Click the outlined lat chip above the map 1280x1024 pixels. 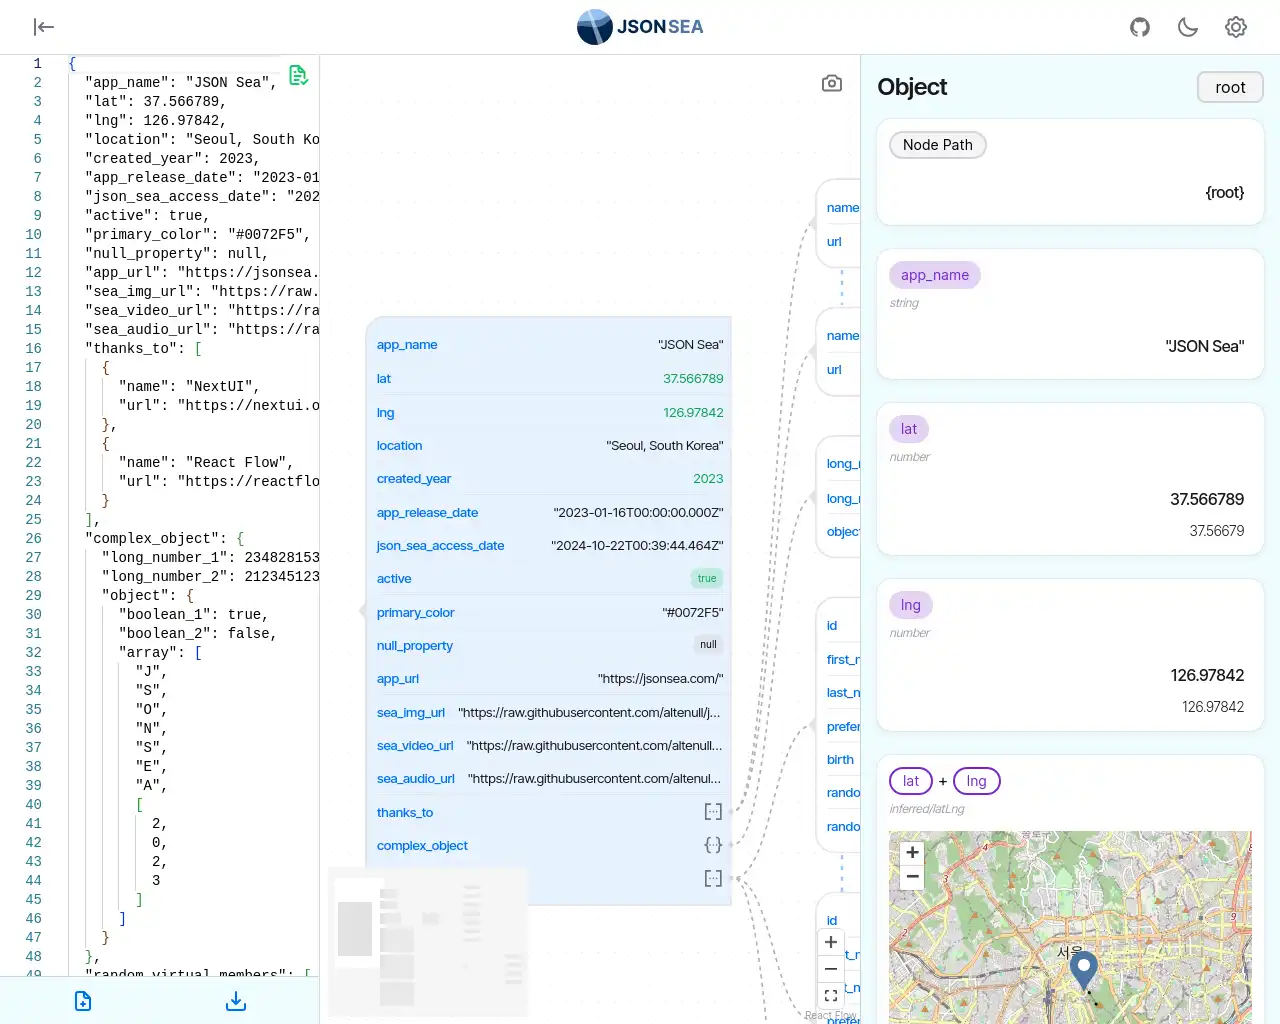point(911,781)
